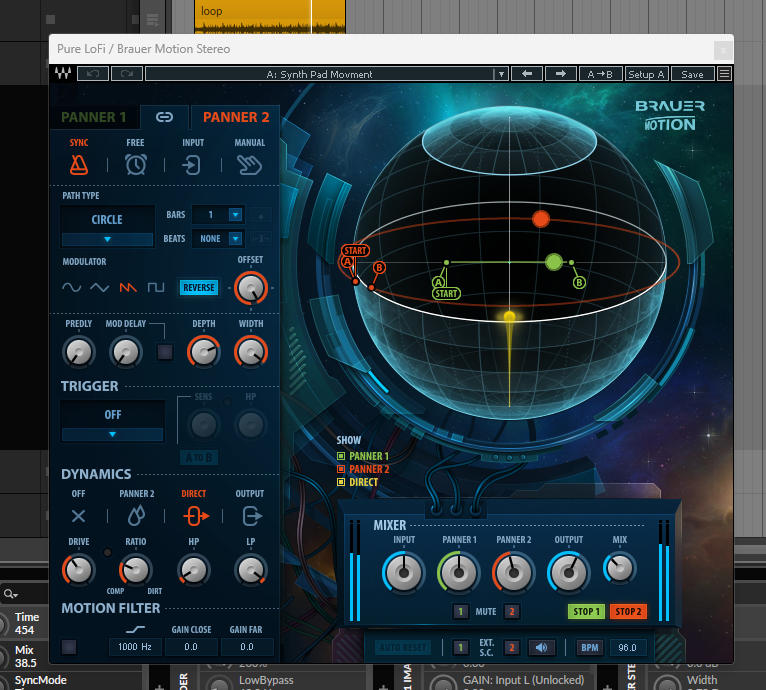Toggle Ext. S.C. button 1
The image size is (766, 690).
(x=460, y=647)
